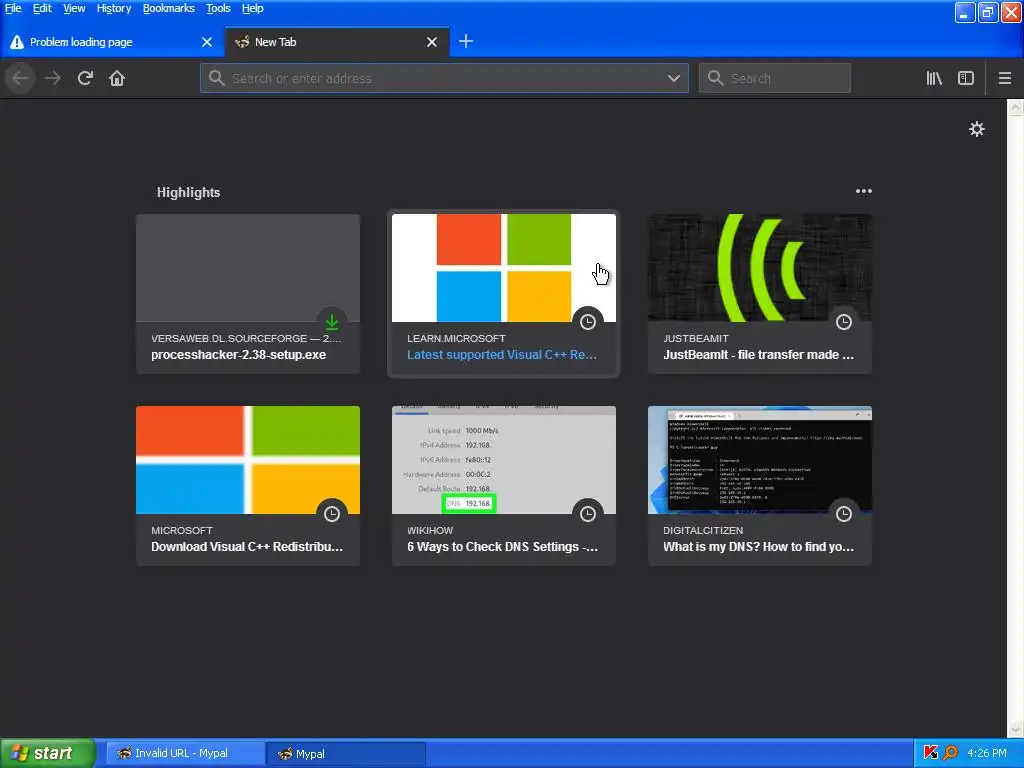Click the Highlights section heading
The height and width of the screenshot is (768, 1024).
point(188,193)
